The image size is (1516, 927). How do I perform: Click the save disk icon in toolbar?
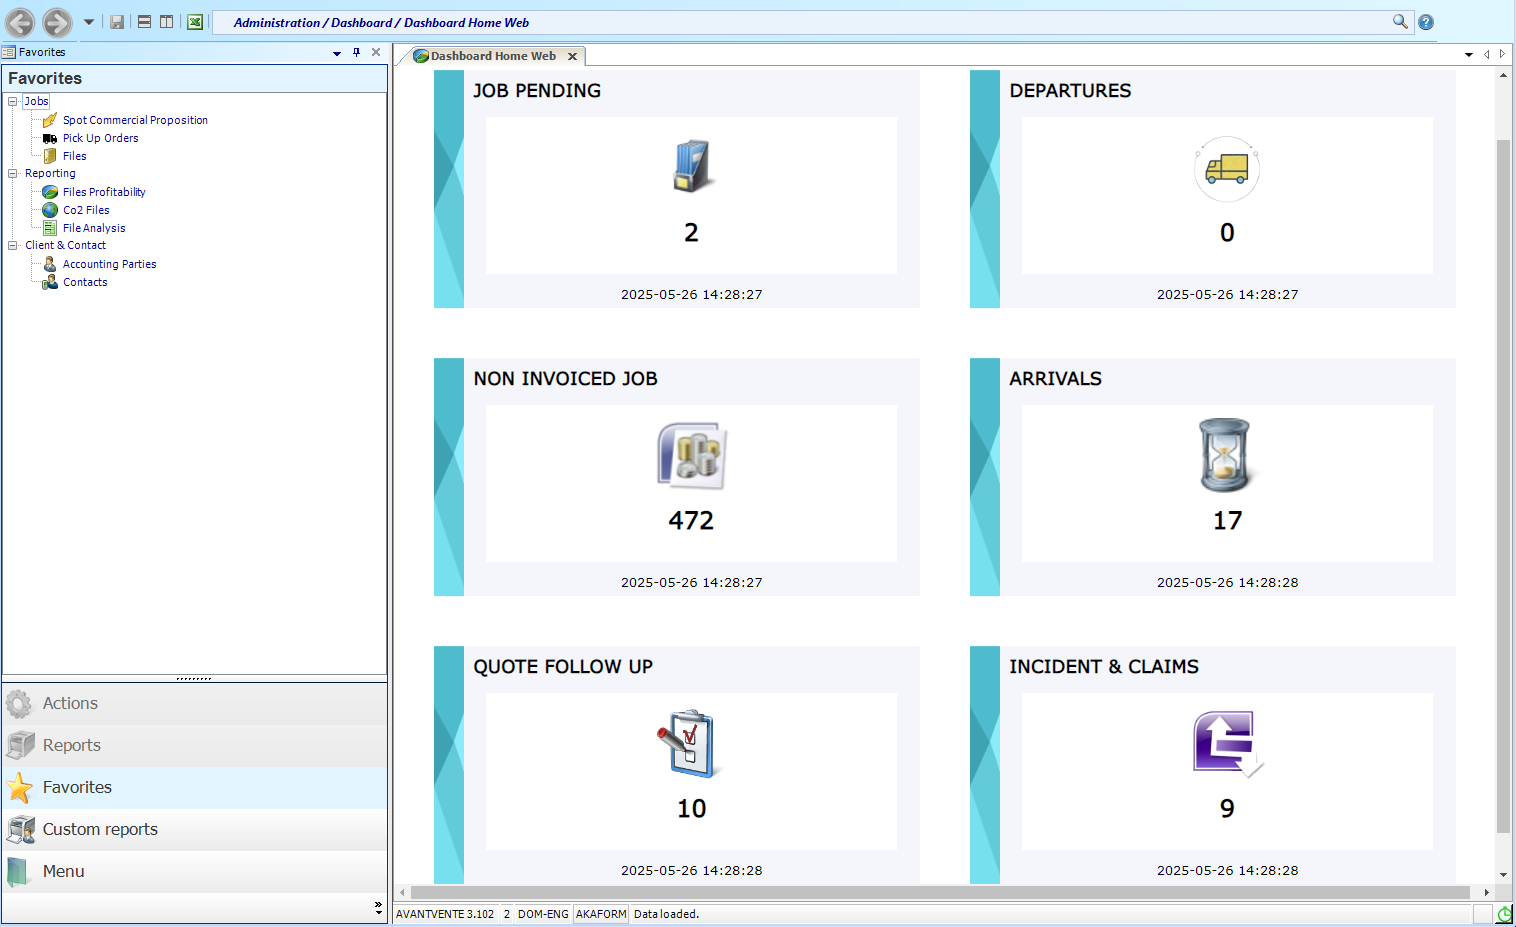pos(117,22)
